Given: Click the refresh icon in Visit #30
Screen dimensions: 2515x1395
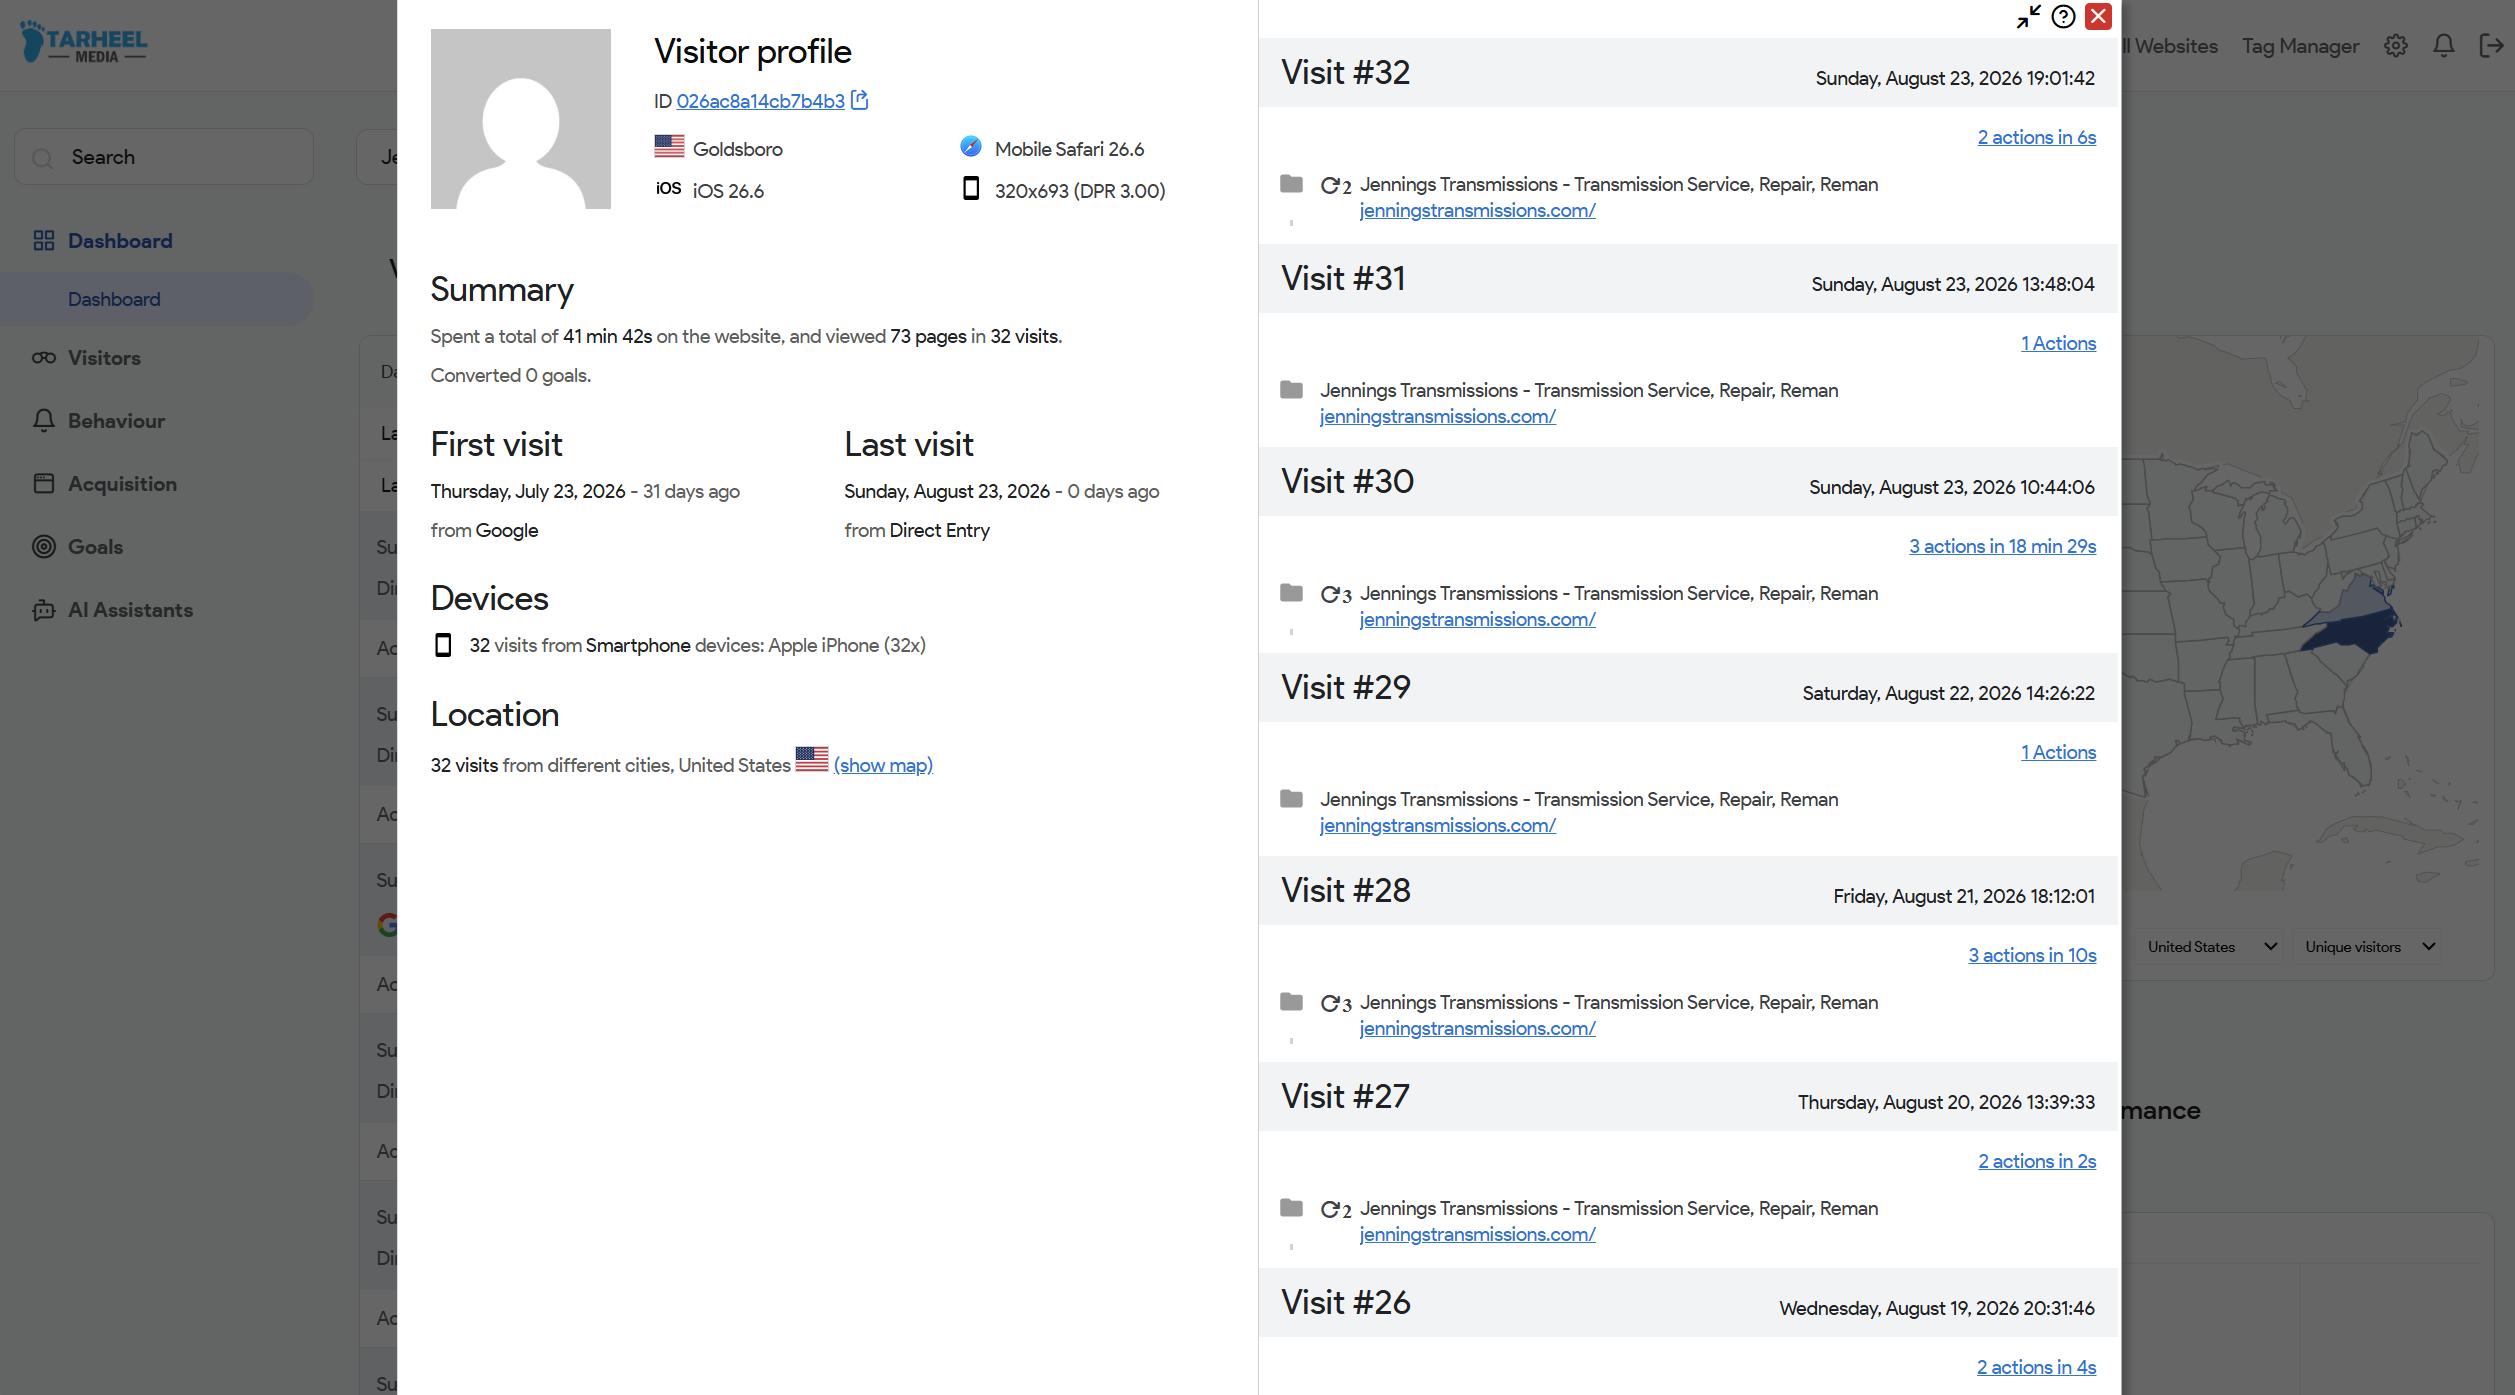Looking at the screenshot, I should [x=1330, y=594].
